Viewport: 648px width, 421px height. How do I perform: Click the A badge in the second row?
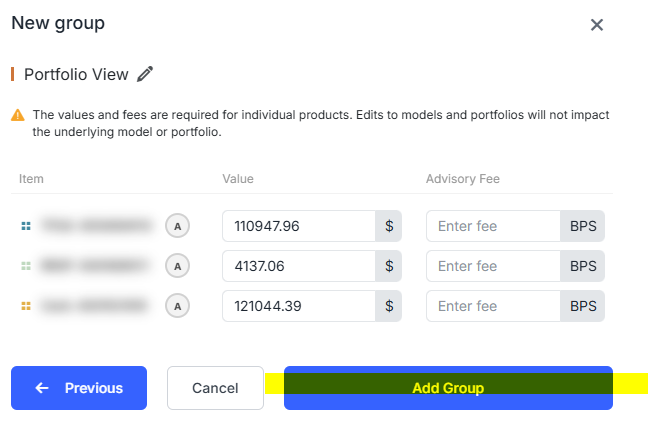click(178, 266)
